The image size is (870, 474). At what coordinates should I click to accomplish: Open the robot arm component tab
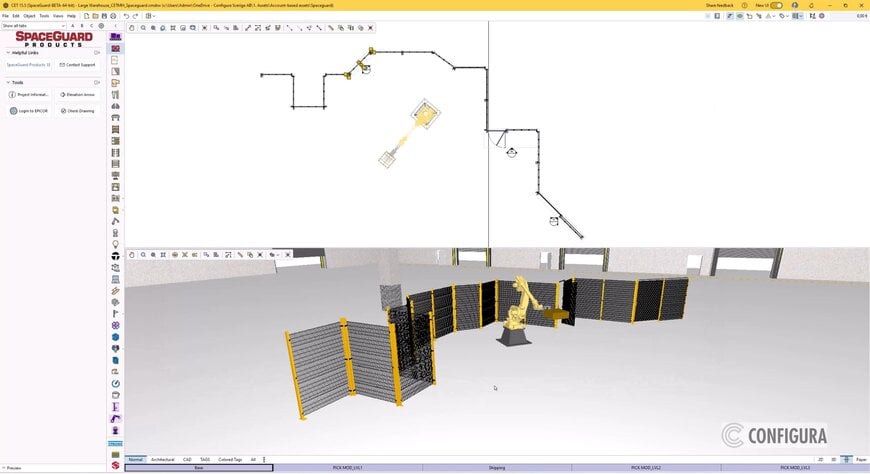(x=115, y=418)
